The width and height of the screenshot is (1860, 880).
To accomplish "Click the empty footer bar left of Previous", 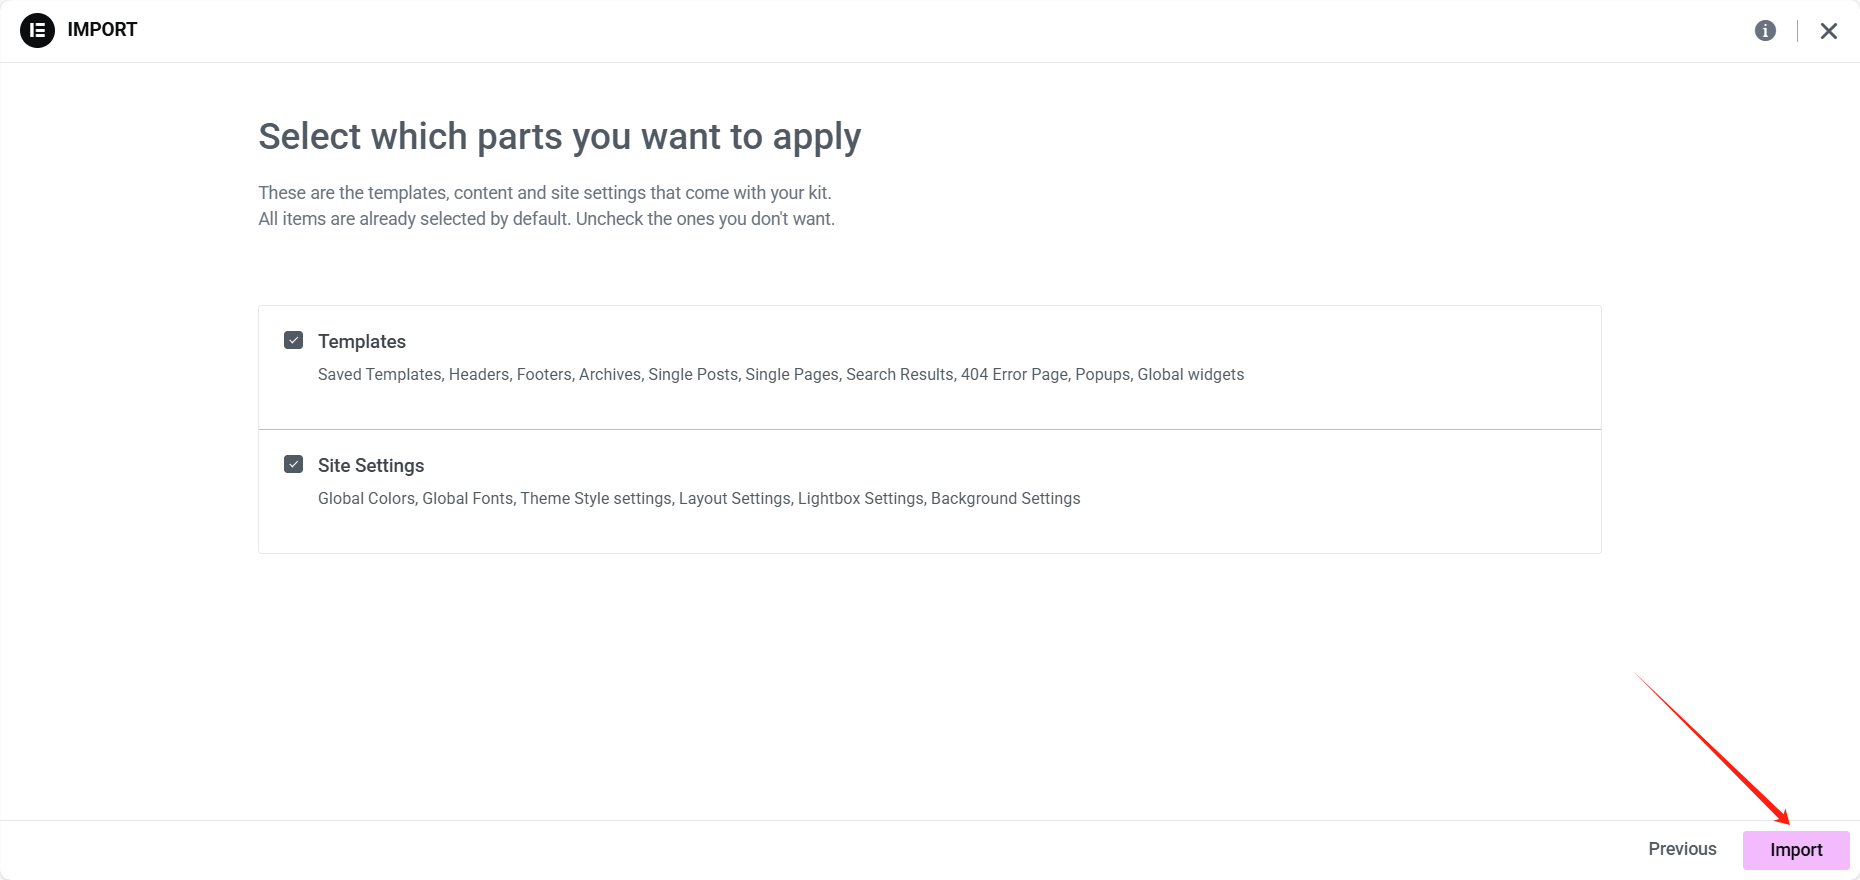I will (x=800, y=850).
